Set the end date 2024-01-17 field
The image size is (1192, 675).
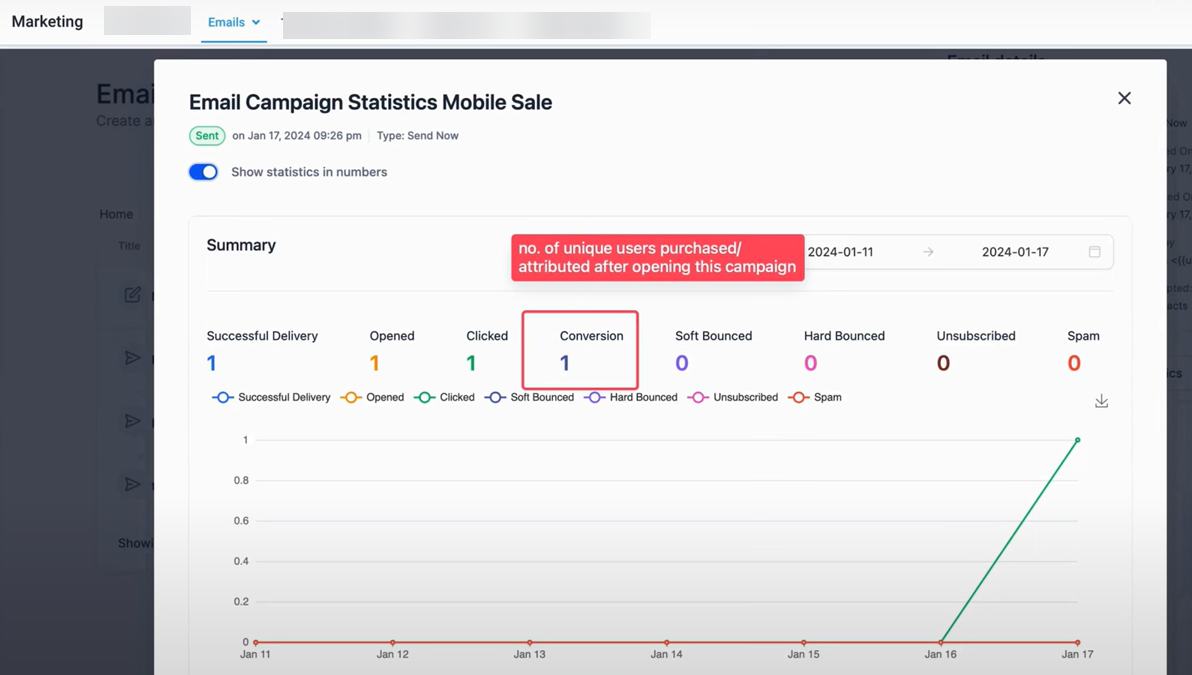point(1014,252)
